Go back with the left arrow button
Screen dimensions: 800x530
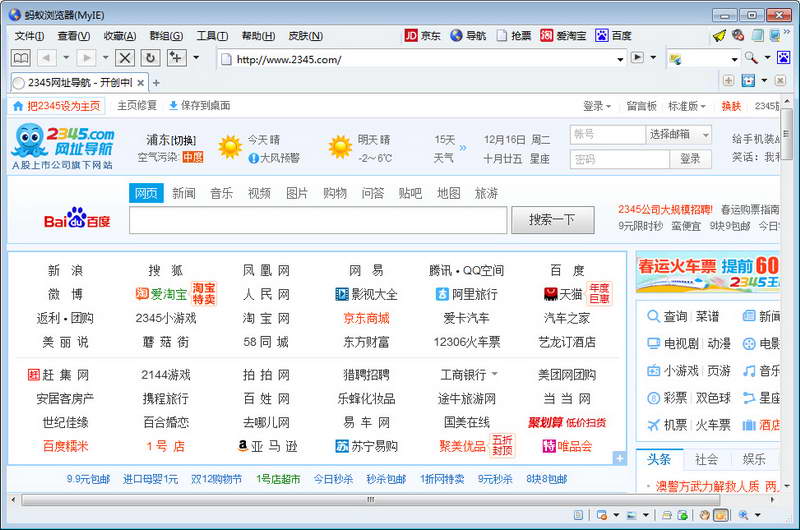coord(46,58)
